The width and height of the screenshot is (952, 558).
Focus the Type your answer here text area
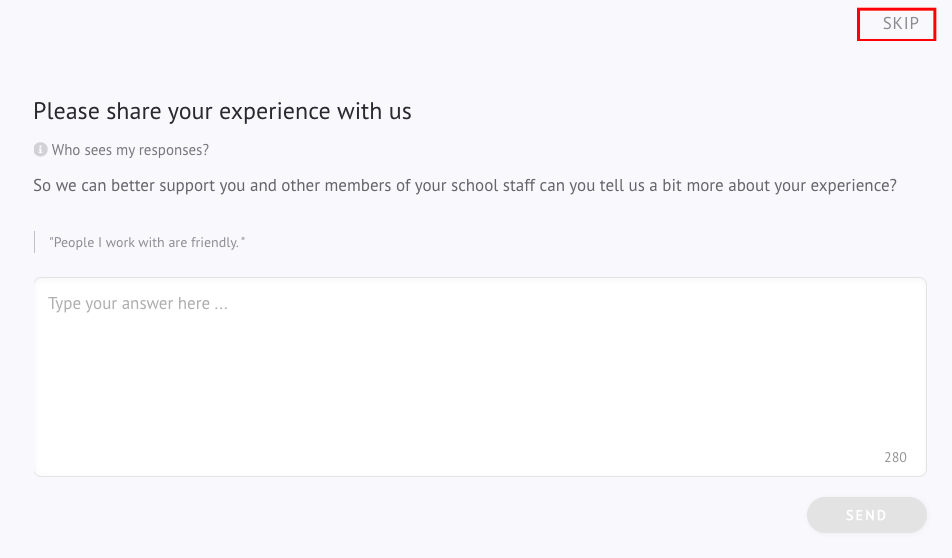(x=480, y=376)
